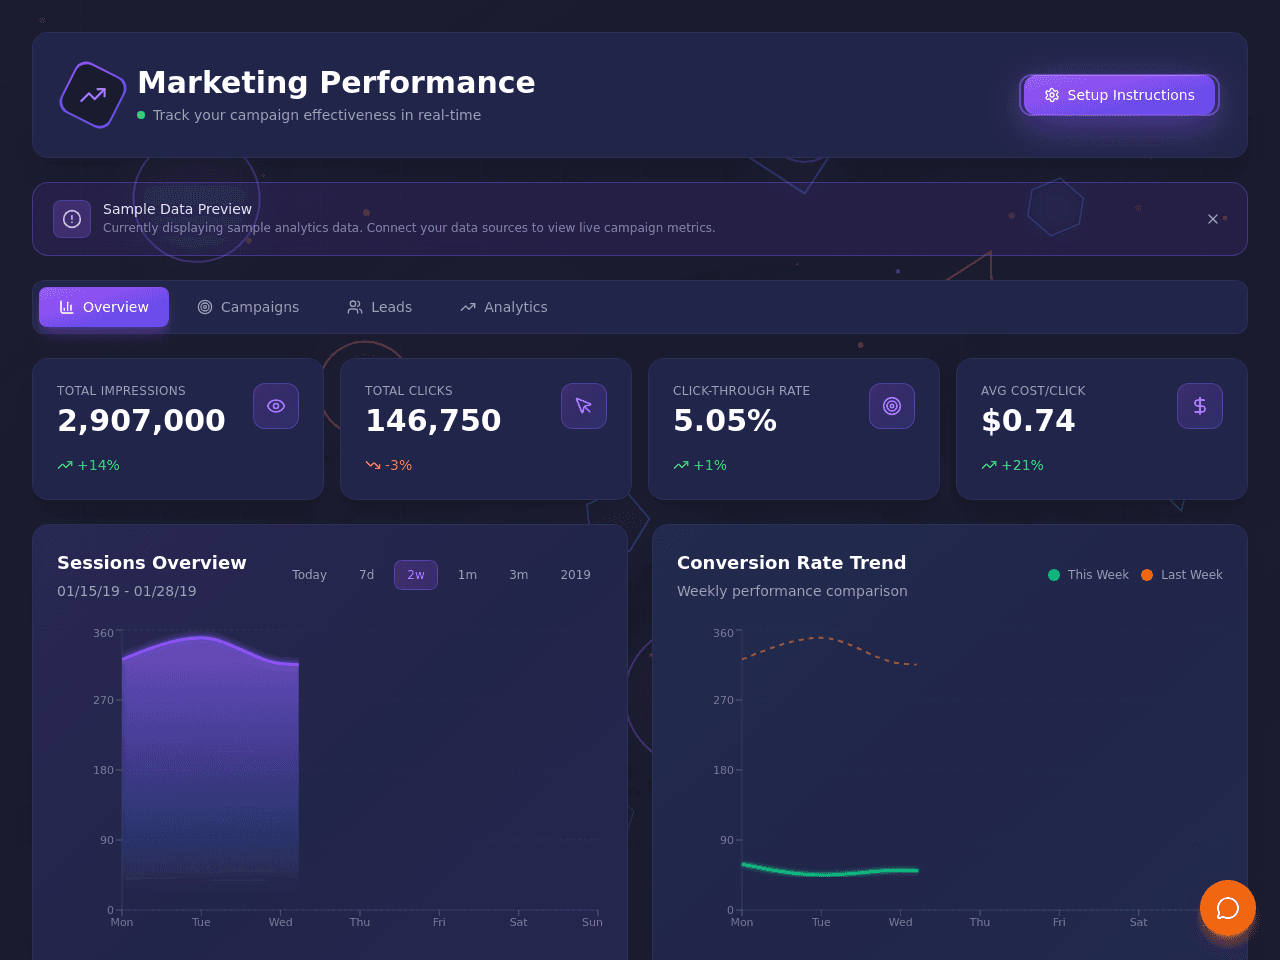The height and width of the screenshot is (960, 1280).
Task: Click the people icon in Leads tab
Action: pyautogui.click(x=355, y=307)
